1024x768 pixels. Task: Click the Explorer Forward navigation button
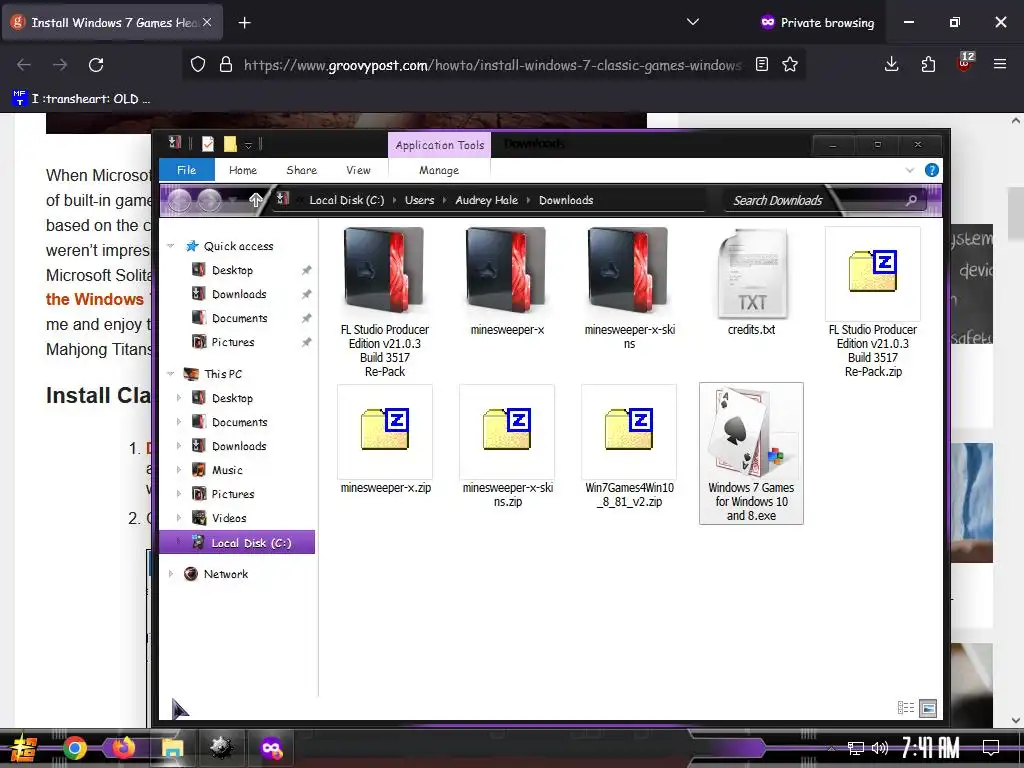pos(210,200)
